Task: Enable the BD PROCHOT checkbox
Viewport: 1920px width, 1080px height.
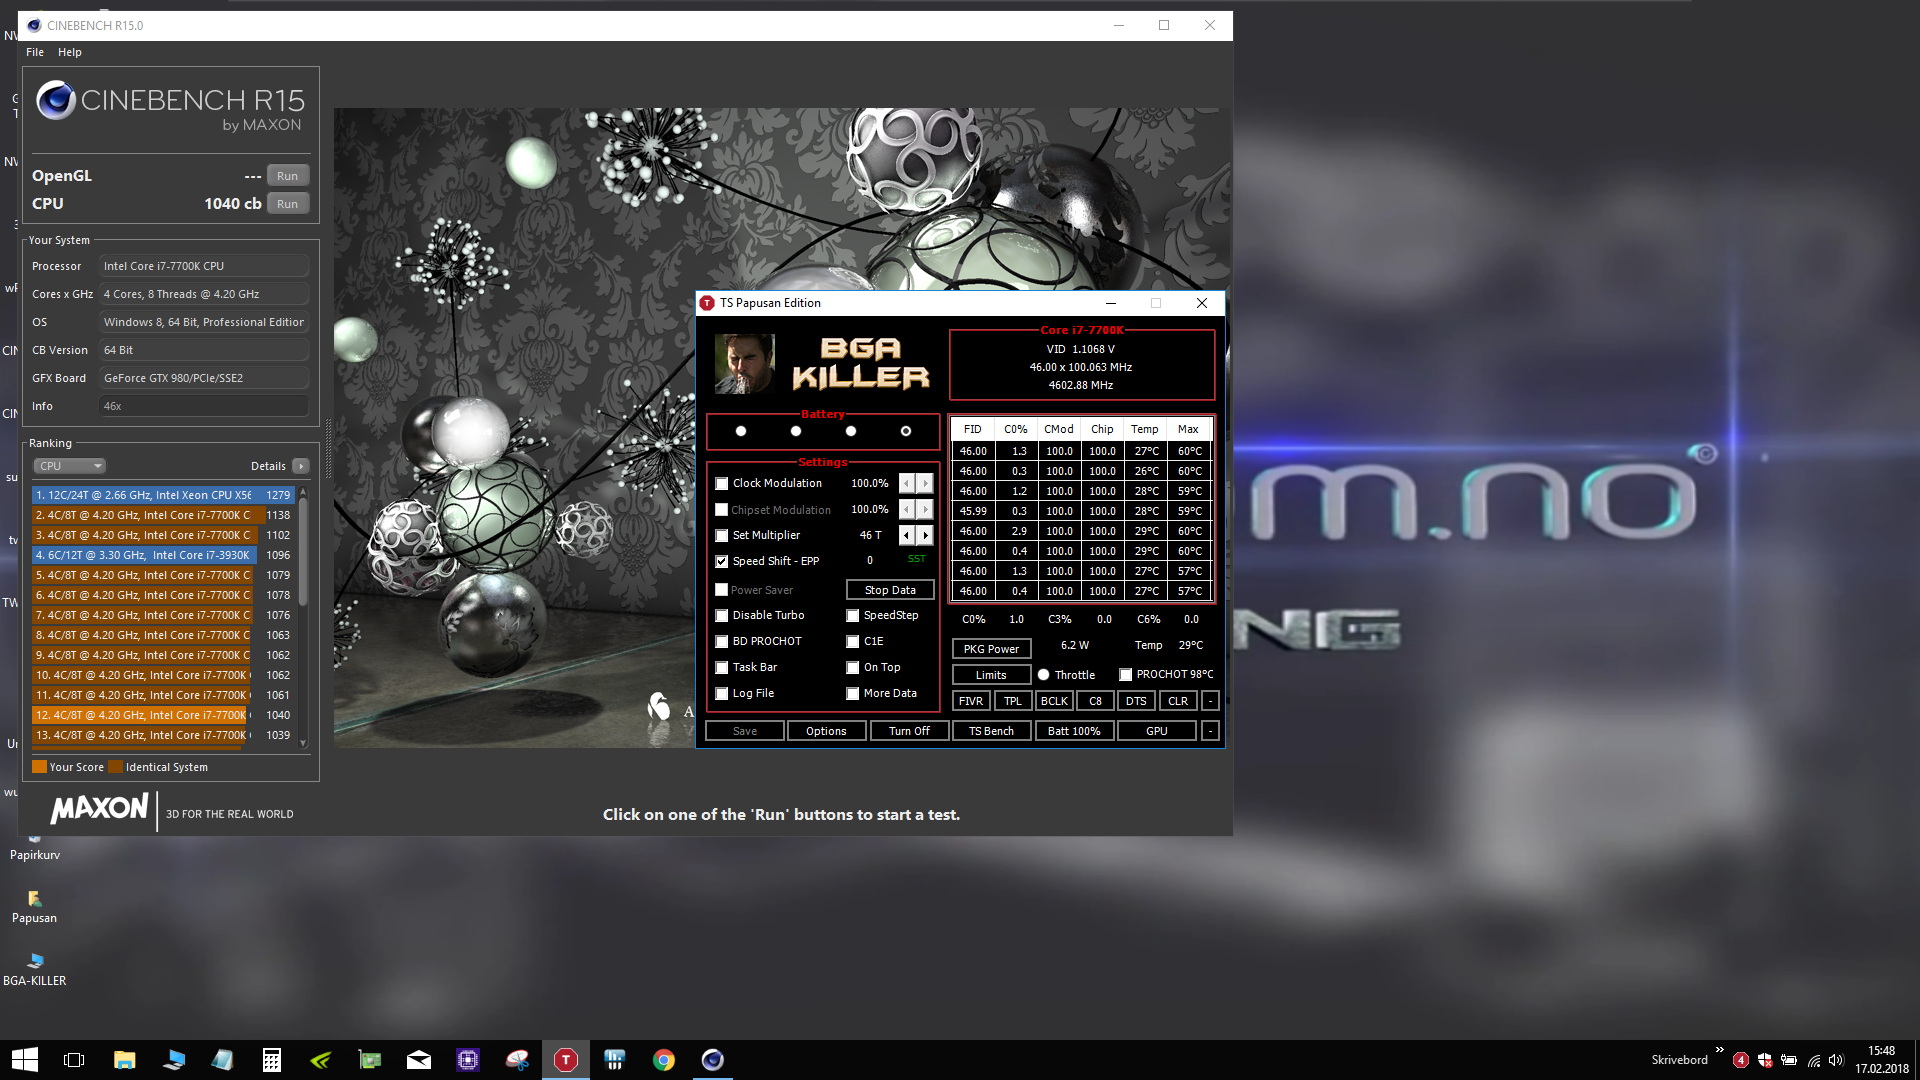Action: [721, 642]
